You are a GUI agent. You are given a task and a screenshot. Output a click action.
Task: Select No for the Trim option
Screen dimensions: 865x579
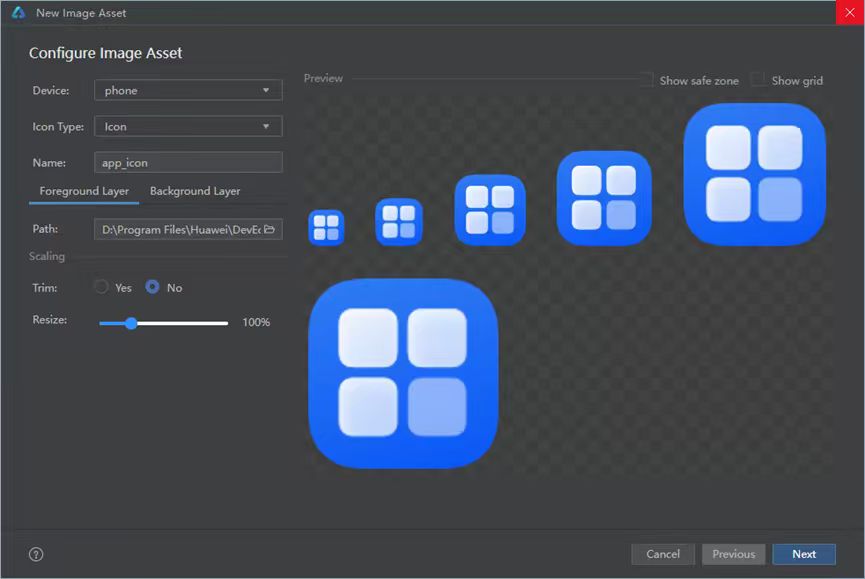(153, 287)
